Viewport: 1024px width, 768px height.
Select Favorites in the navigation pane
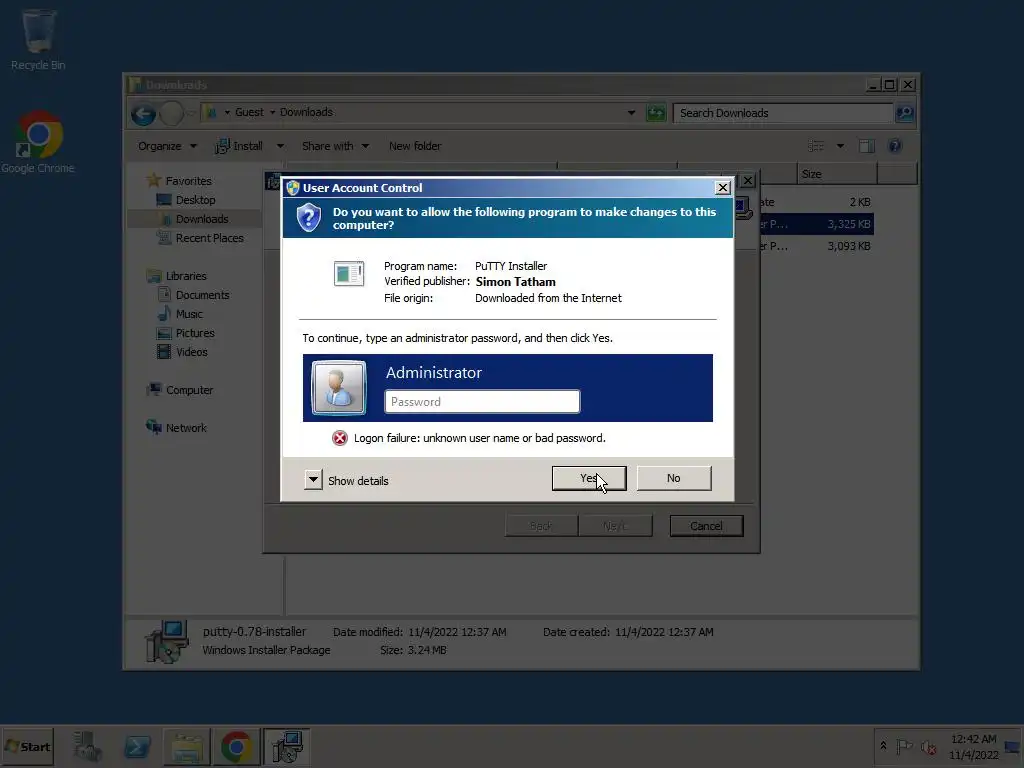(x=188, y=181)
